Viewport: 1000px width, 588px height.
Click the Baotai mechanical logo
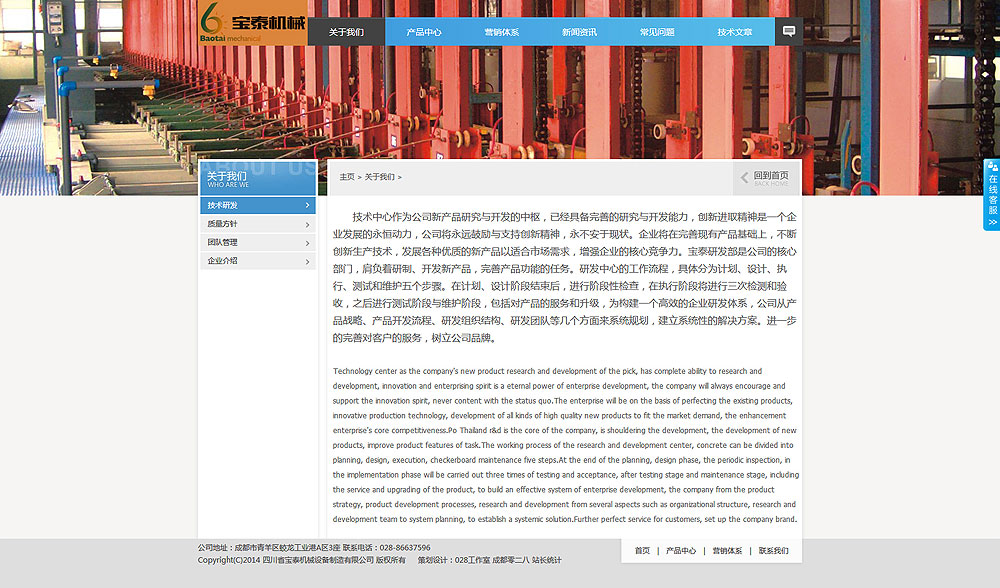253,23
